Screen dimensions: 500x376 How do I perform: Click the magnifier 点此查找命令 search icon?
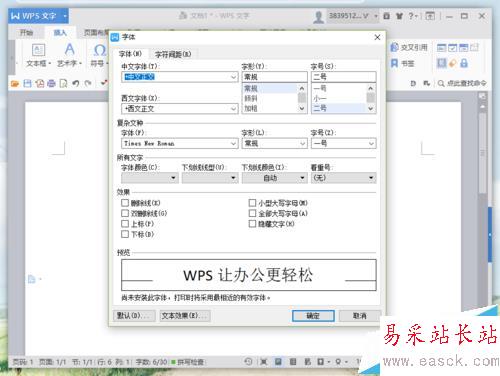coord(441,83)
